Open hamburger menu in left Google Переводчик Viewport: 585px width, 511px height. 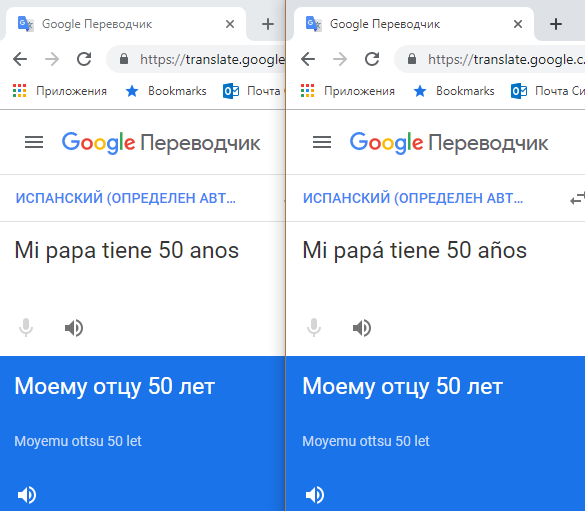pos(34,142)
